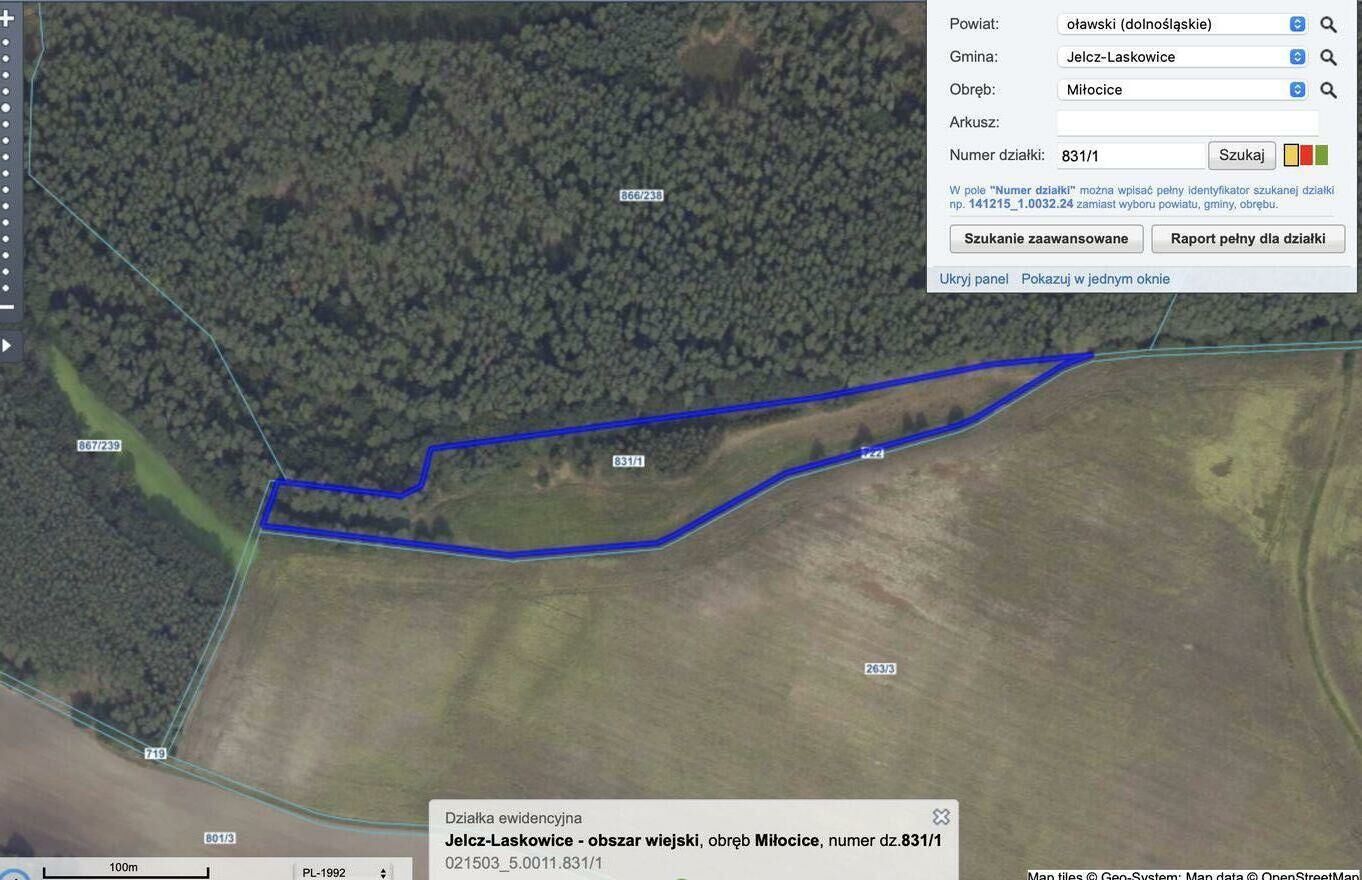This screenshot has height=880, width=1362.
Task: Click Pokazuj w jednym oknie link
Action: [1095, 279]
